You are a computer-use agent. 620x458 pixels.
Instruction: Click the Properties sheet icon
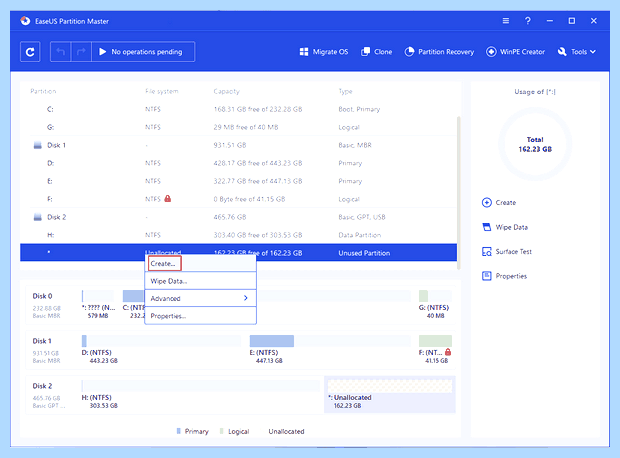487,276
